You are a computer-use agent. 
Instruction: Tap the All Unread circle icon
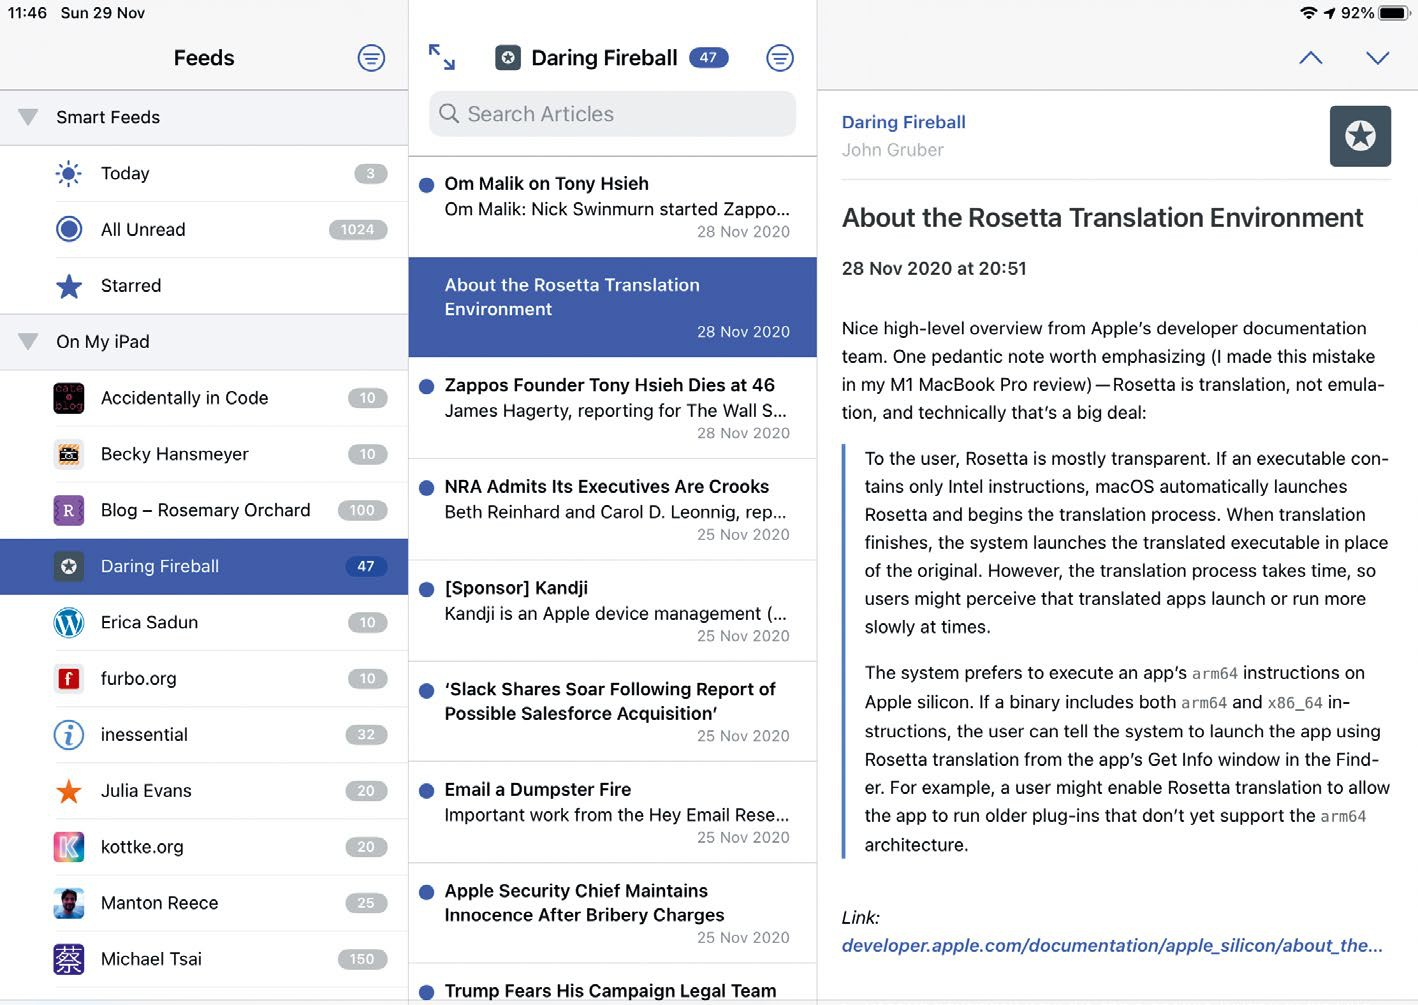point(69,230)
